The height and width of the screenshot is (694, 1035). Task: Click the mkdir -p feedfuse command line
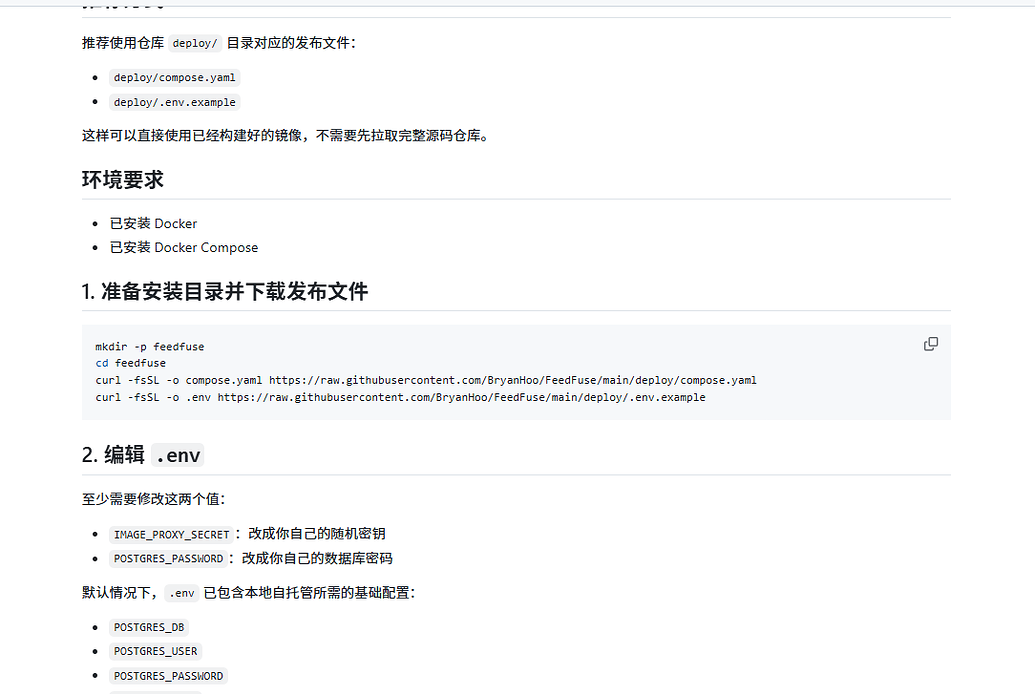[x=150, y=347]
